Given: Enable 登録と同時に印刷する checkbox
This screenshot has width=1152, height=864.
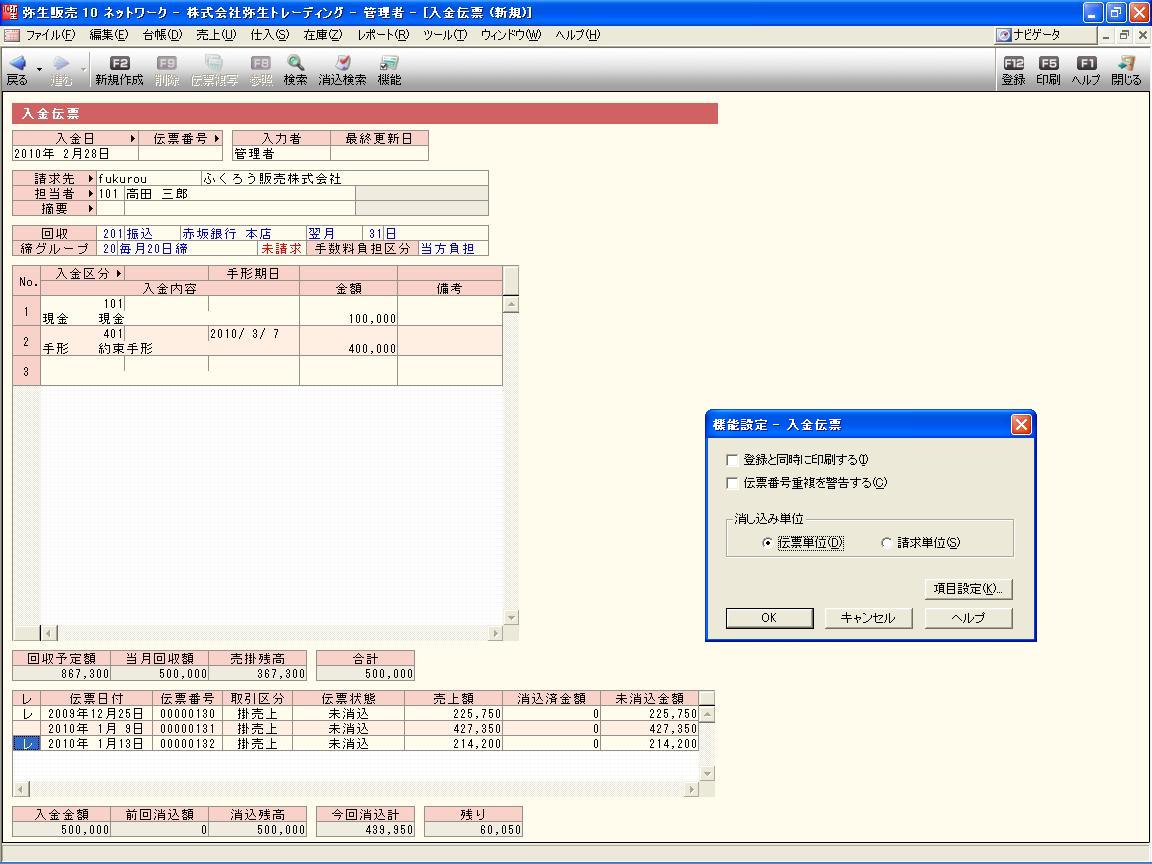Looking at the screenshot, I should (732, 460).
